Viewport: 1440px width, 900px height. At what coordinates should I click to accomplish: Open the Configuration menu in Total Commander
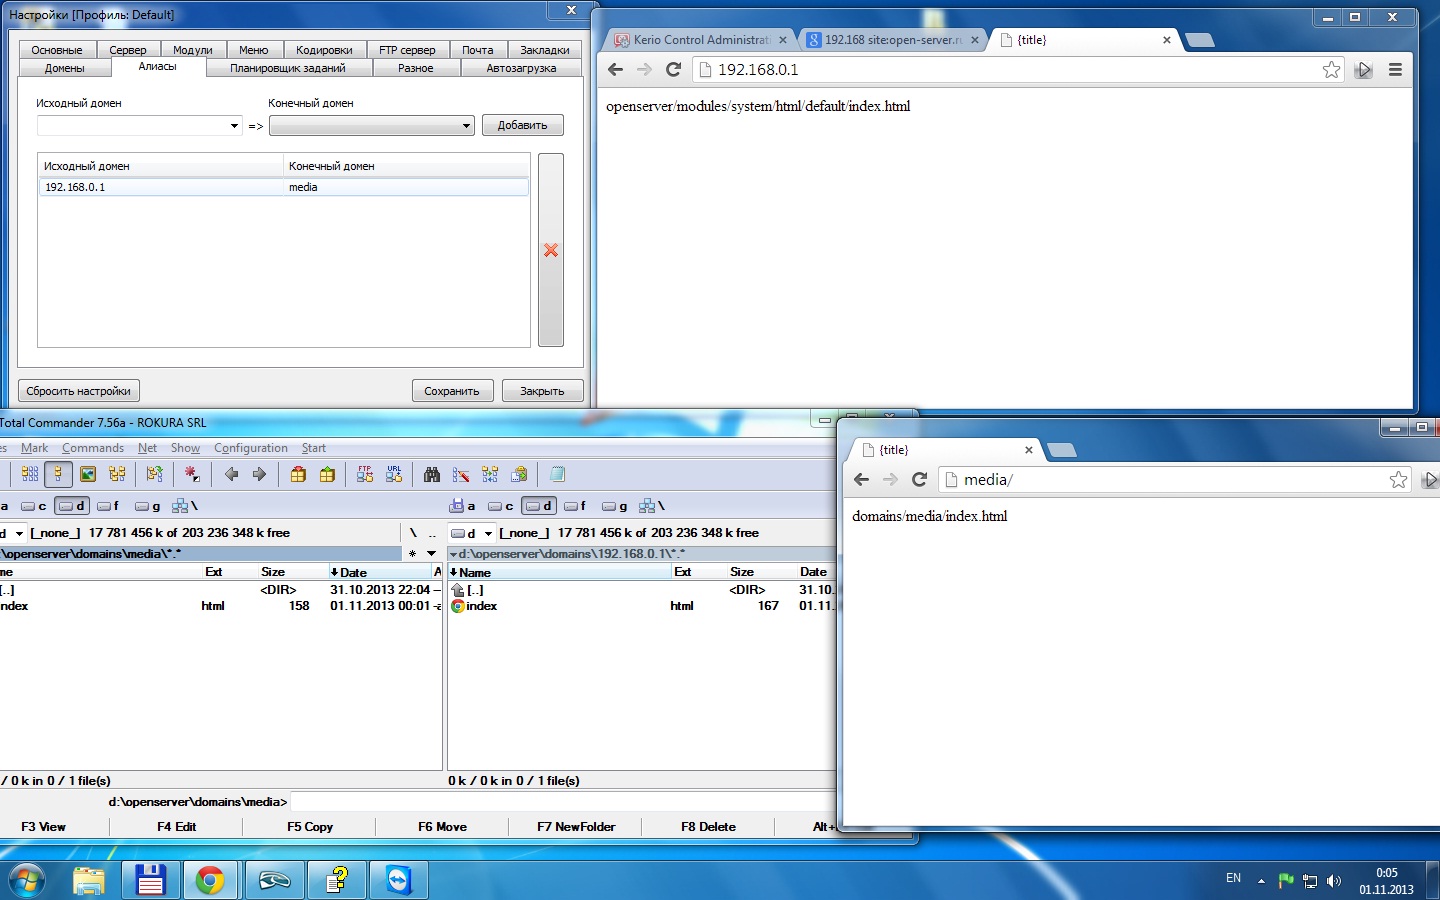250,448
